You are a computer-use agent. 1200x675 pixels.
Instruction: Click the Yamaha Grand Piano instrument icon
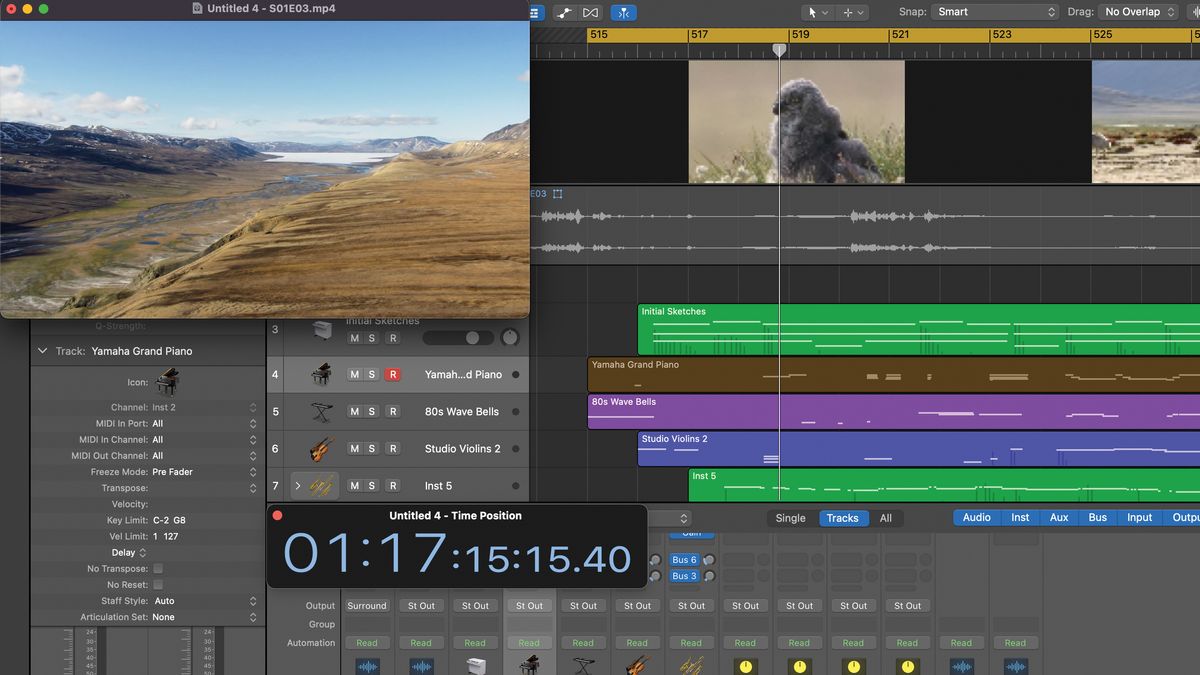322,374
